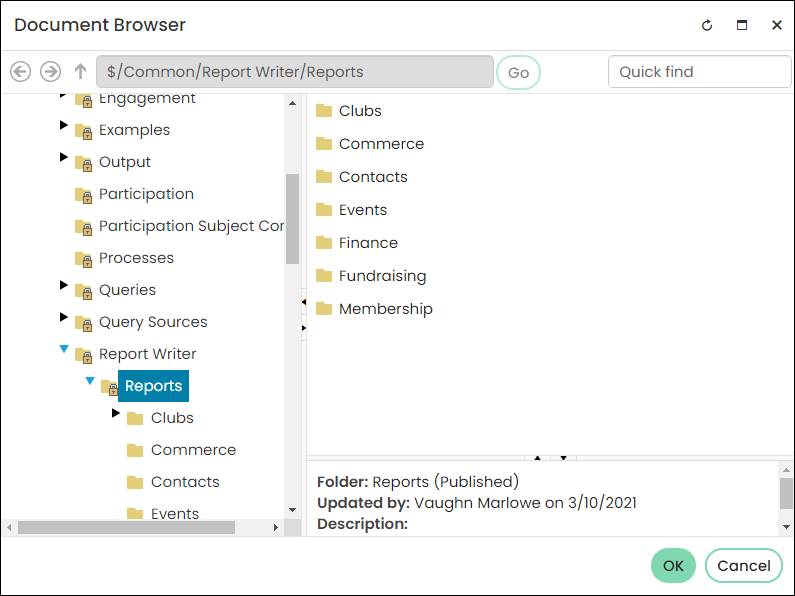Expand the Clubs node in tree

coord(116,413)
